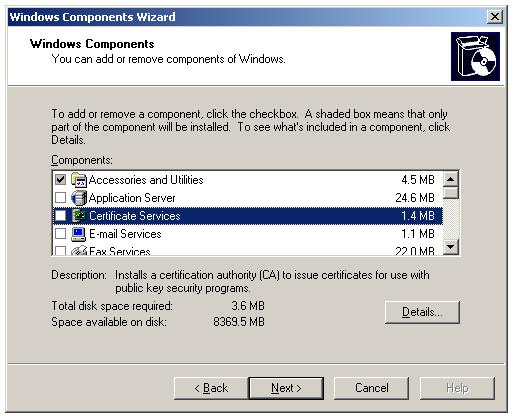Tick the Certificate Services checkbox
The image size is (517, 417).
(x=60, y=216)
